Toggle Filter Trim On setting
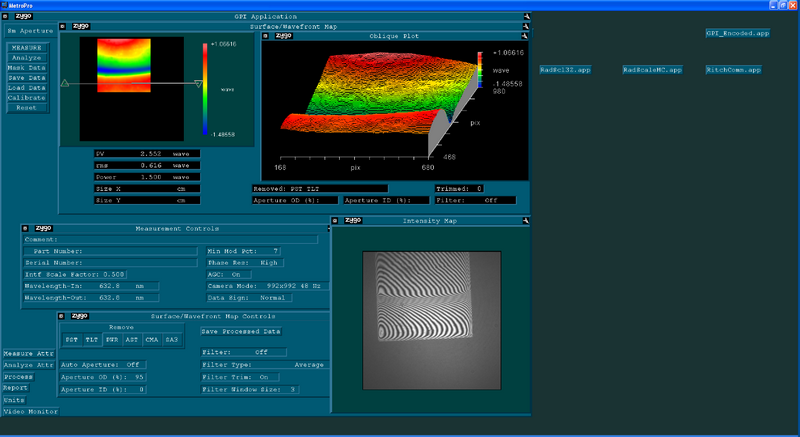The height and width of the screenshot is (437, 800). [x=240, y=377]
